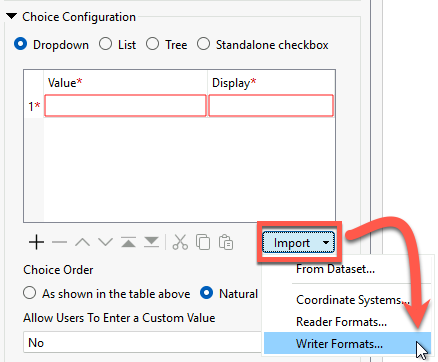This screenshot has height=362, width=438.
Task: Collapse the Choice Configuration section
Action: 12,16
